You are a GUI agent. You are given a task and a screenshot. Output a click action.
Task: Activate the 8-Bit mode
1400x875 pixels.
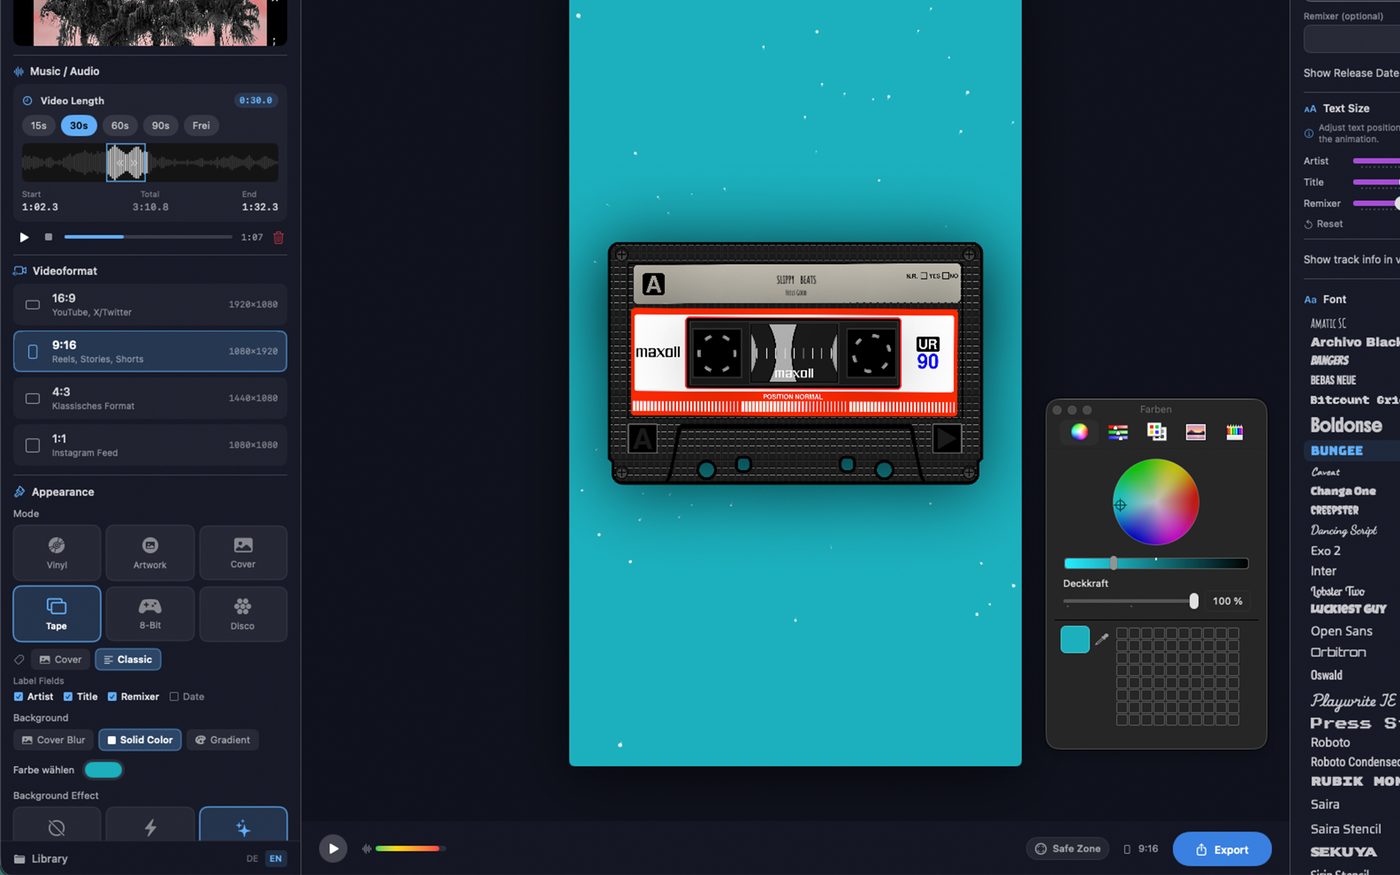tap(149, 613)
